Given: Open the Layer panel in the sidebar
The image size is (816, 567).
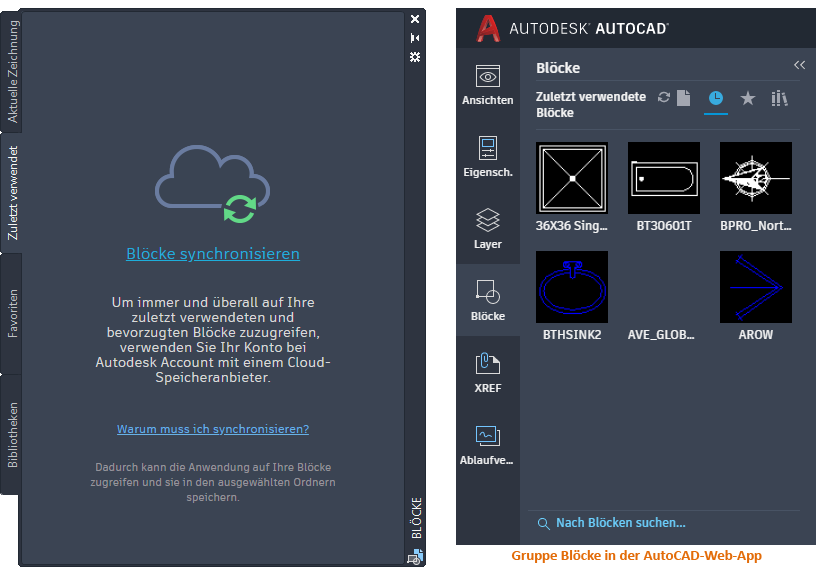Looking at the screenshot, I should tap(488, 228).
